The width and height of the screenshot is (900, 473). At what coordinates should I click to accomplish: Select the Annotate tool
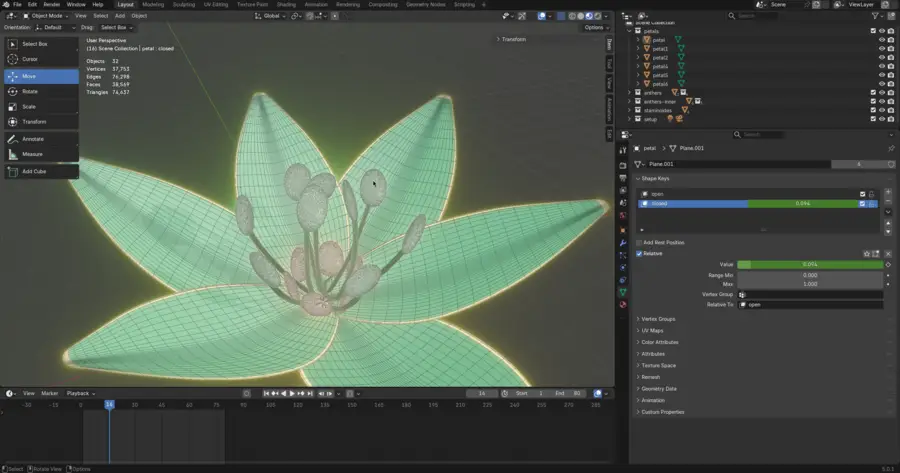coord(41,139)
